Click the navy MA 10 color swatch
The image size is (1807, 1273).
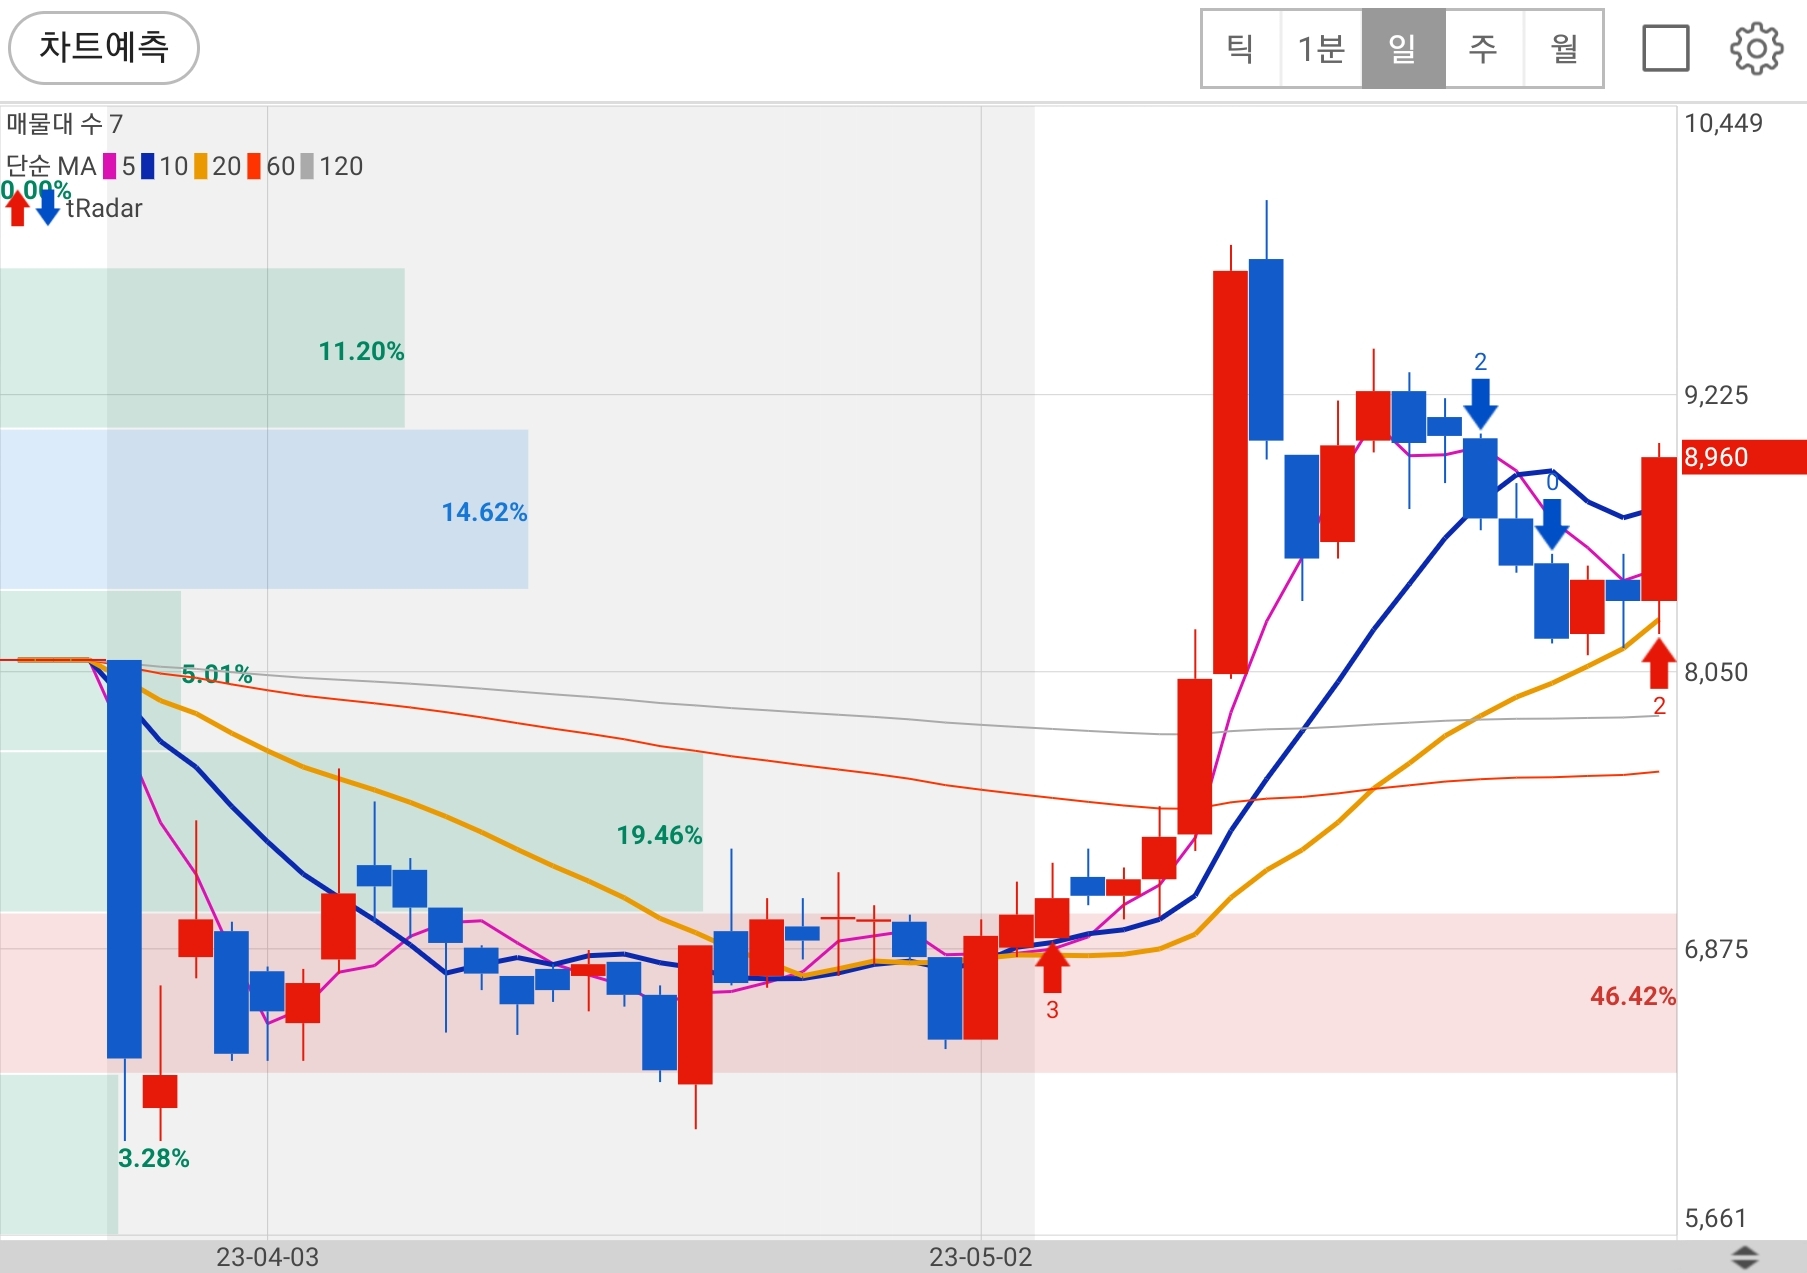click(148, 166)
